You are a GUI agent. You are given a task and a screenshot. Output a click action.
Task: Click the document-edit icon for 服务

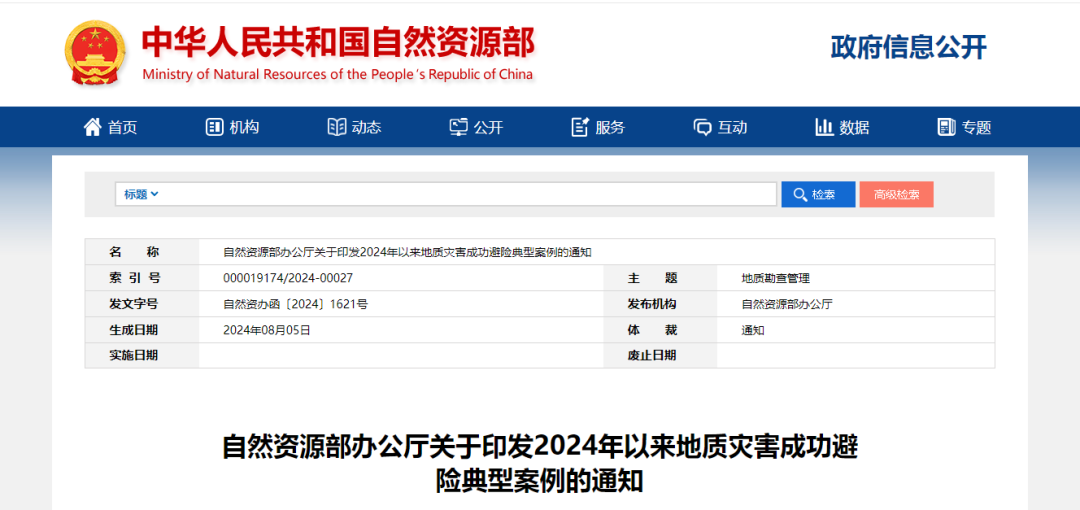tap(580, 127)
